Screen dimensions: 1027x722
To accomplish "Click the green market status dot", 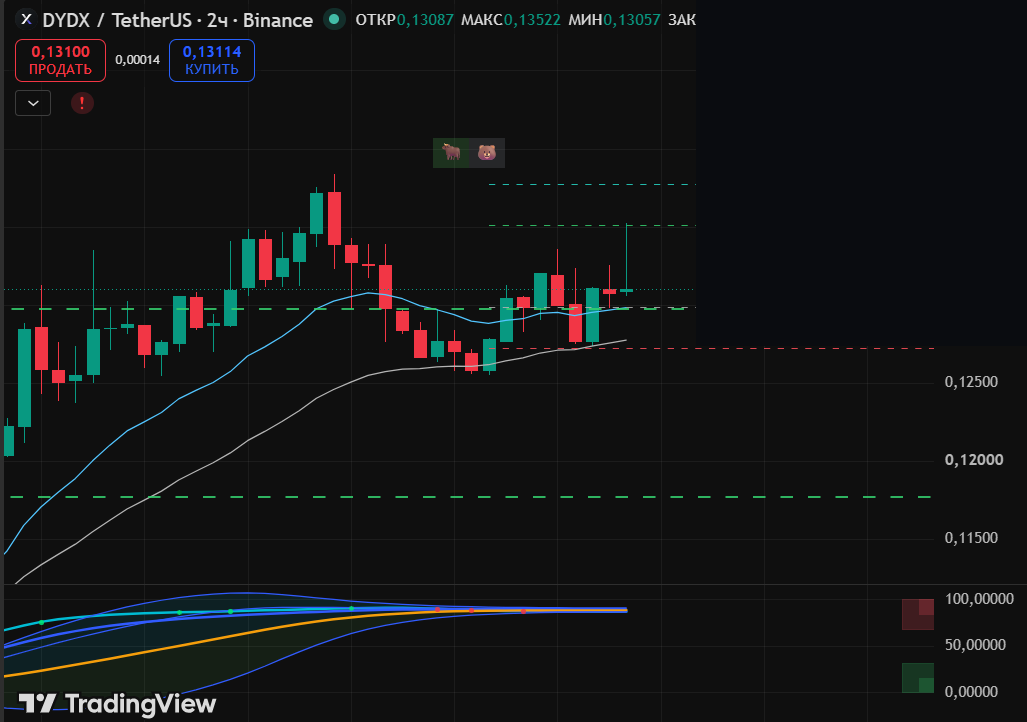I will pos(334,20).
